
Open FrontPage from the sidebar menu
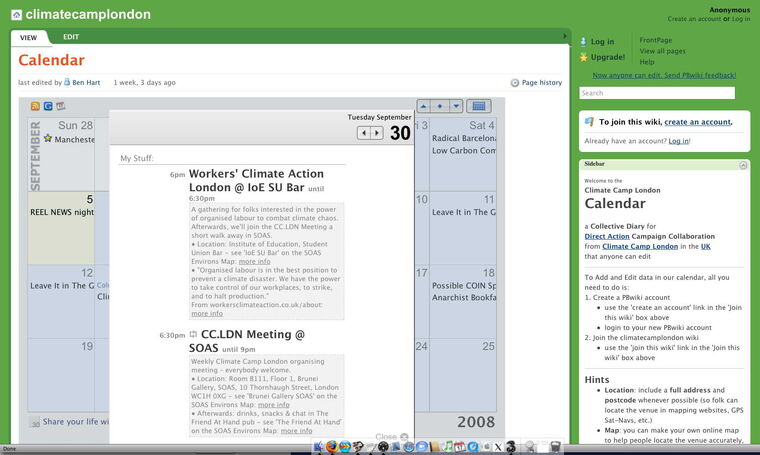tap(655, 40)
